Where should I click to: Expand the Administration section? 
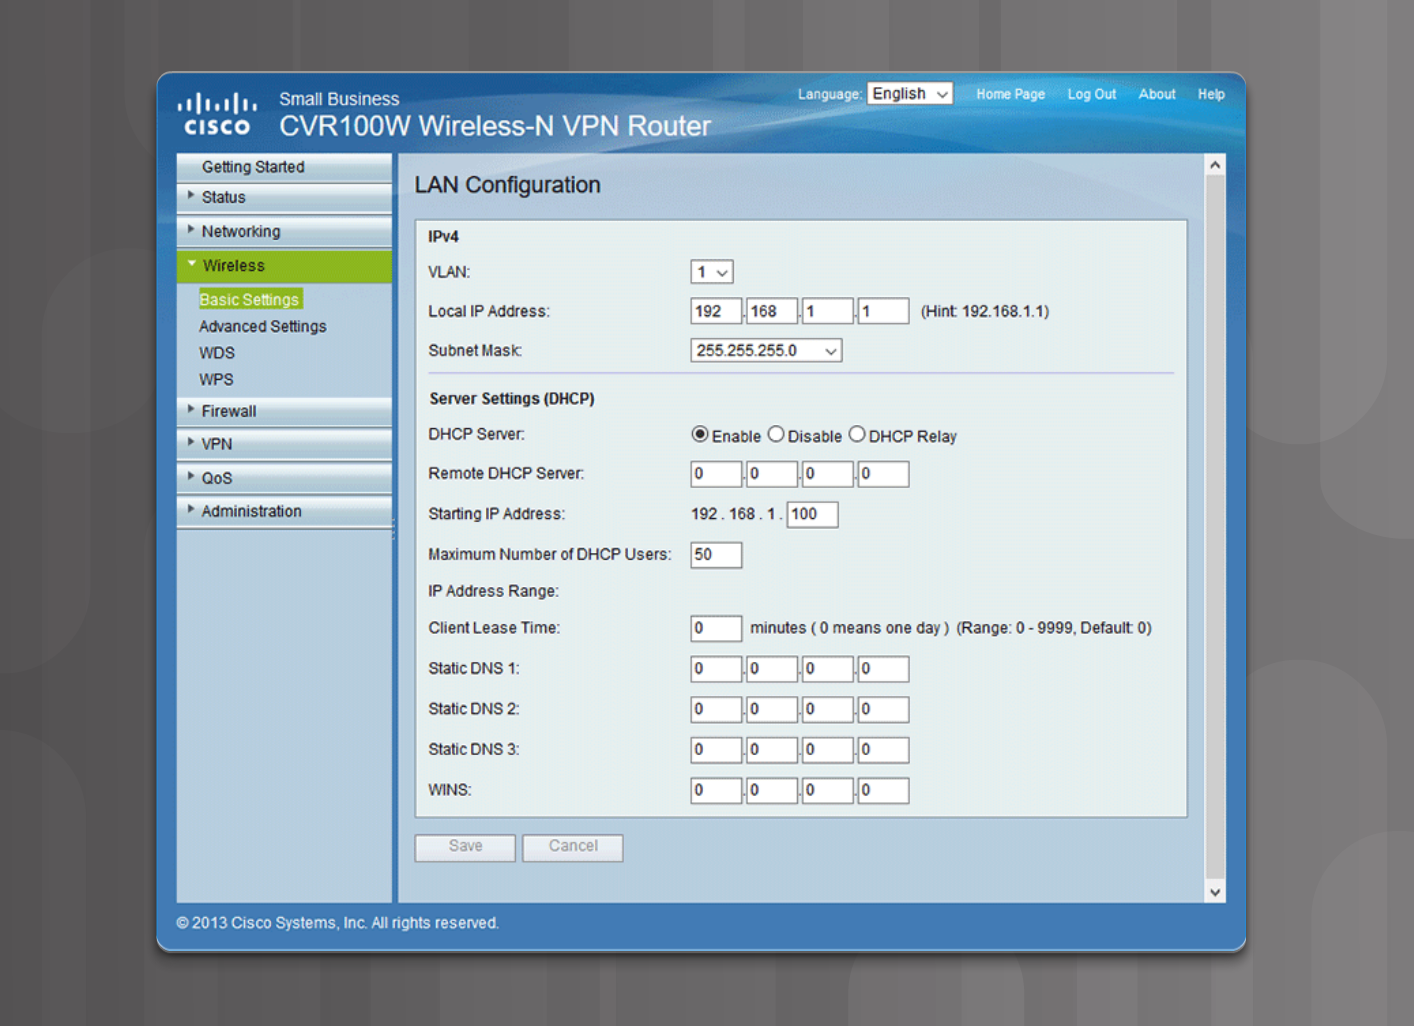click(x=251, y=511)
